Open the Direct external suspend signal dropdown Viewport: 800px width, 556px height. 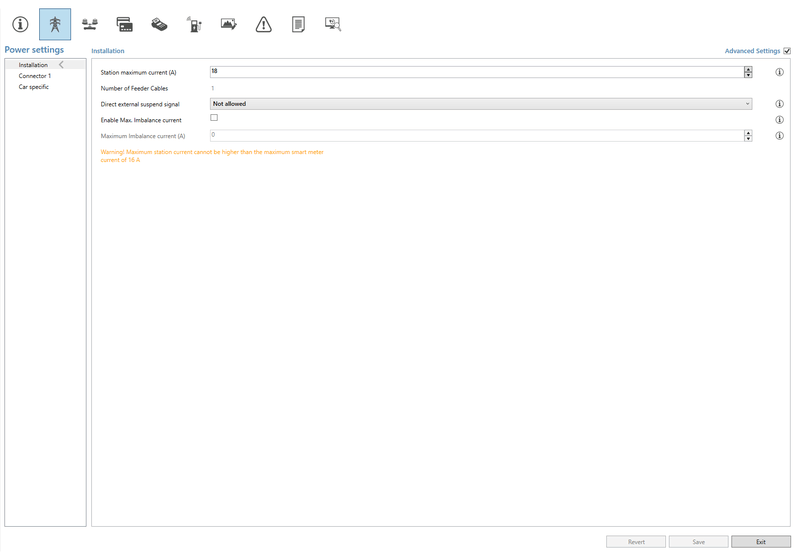click(x=481, y=104)
